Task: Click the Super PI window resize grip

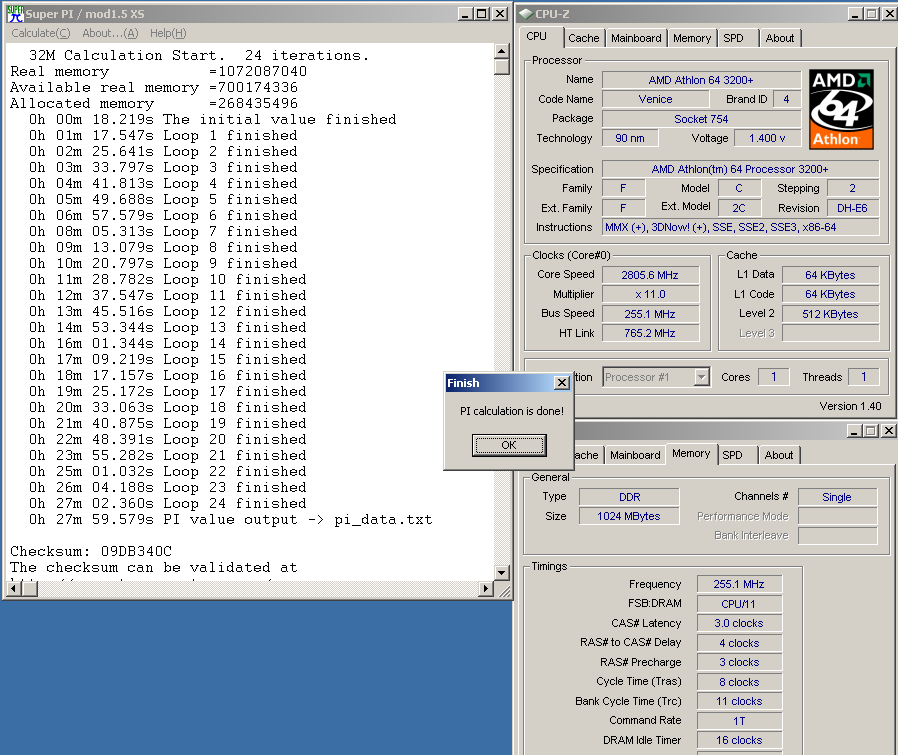Action: (503, 591)
